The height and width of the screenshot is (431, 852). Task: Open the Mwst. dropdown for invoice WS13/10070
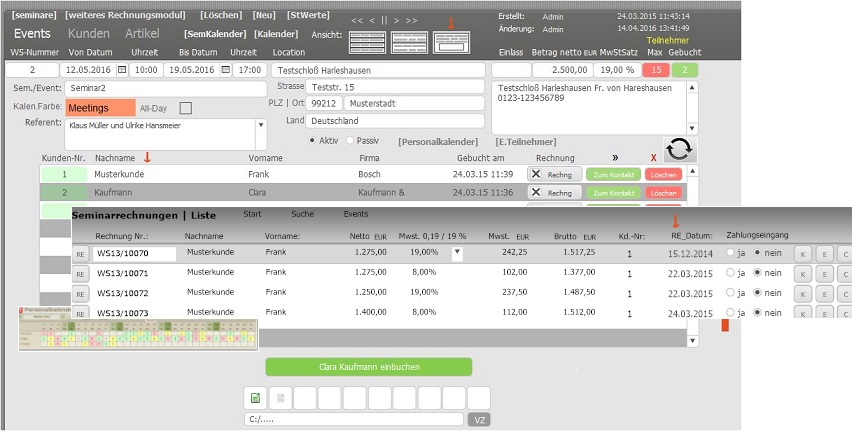point(457,253)
